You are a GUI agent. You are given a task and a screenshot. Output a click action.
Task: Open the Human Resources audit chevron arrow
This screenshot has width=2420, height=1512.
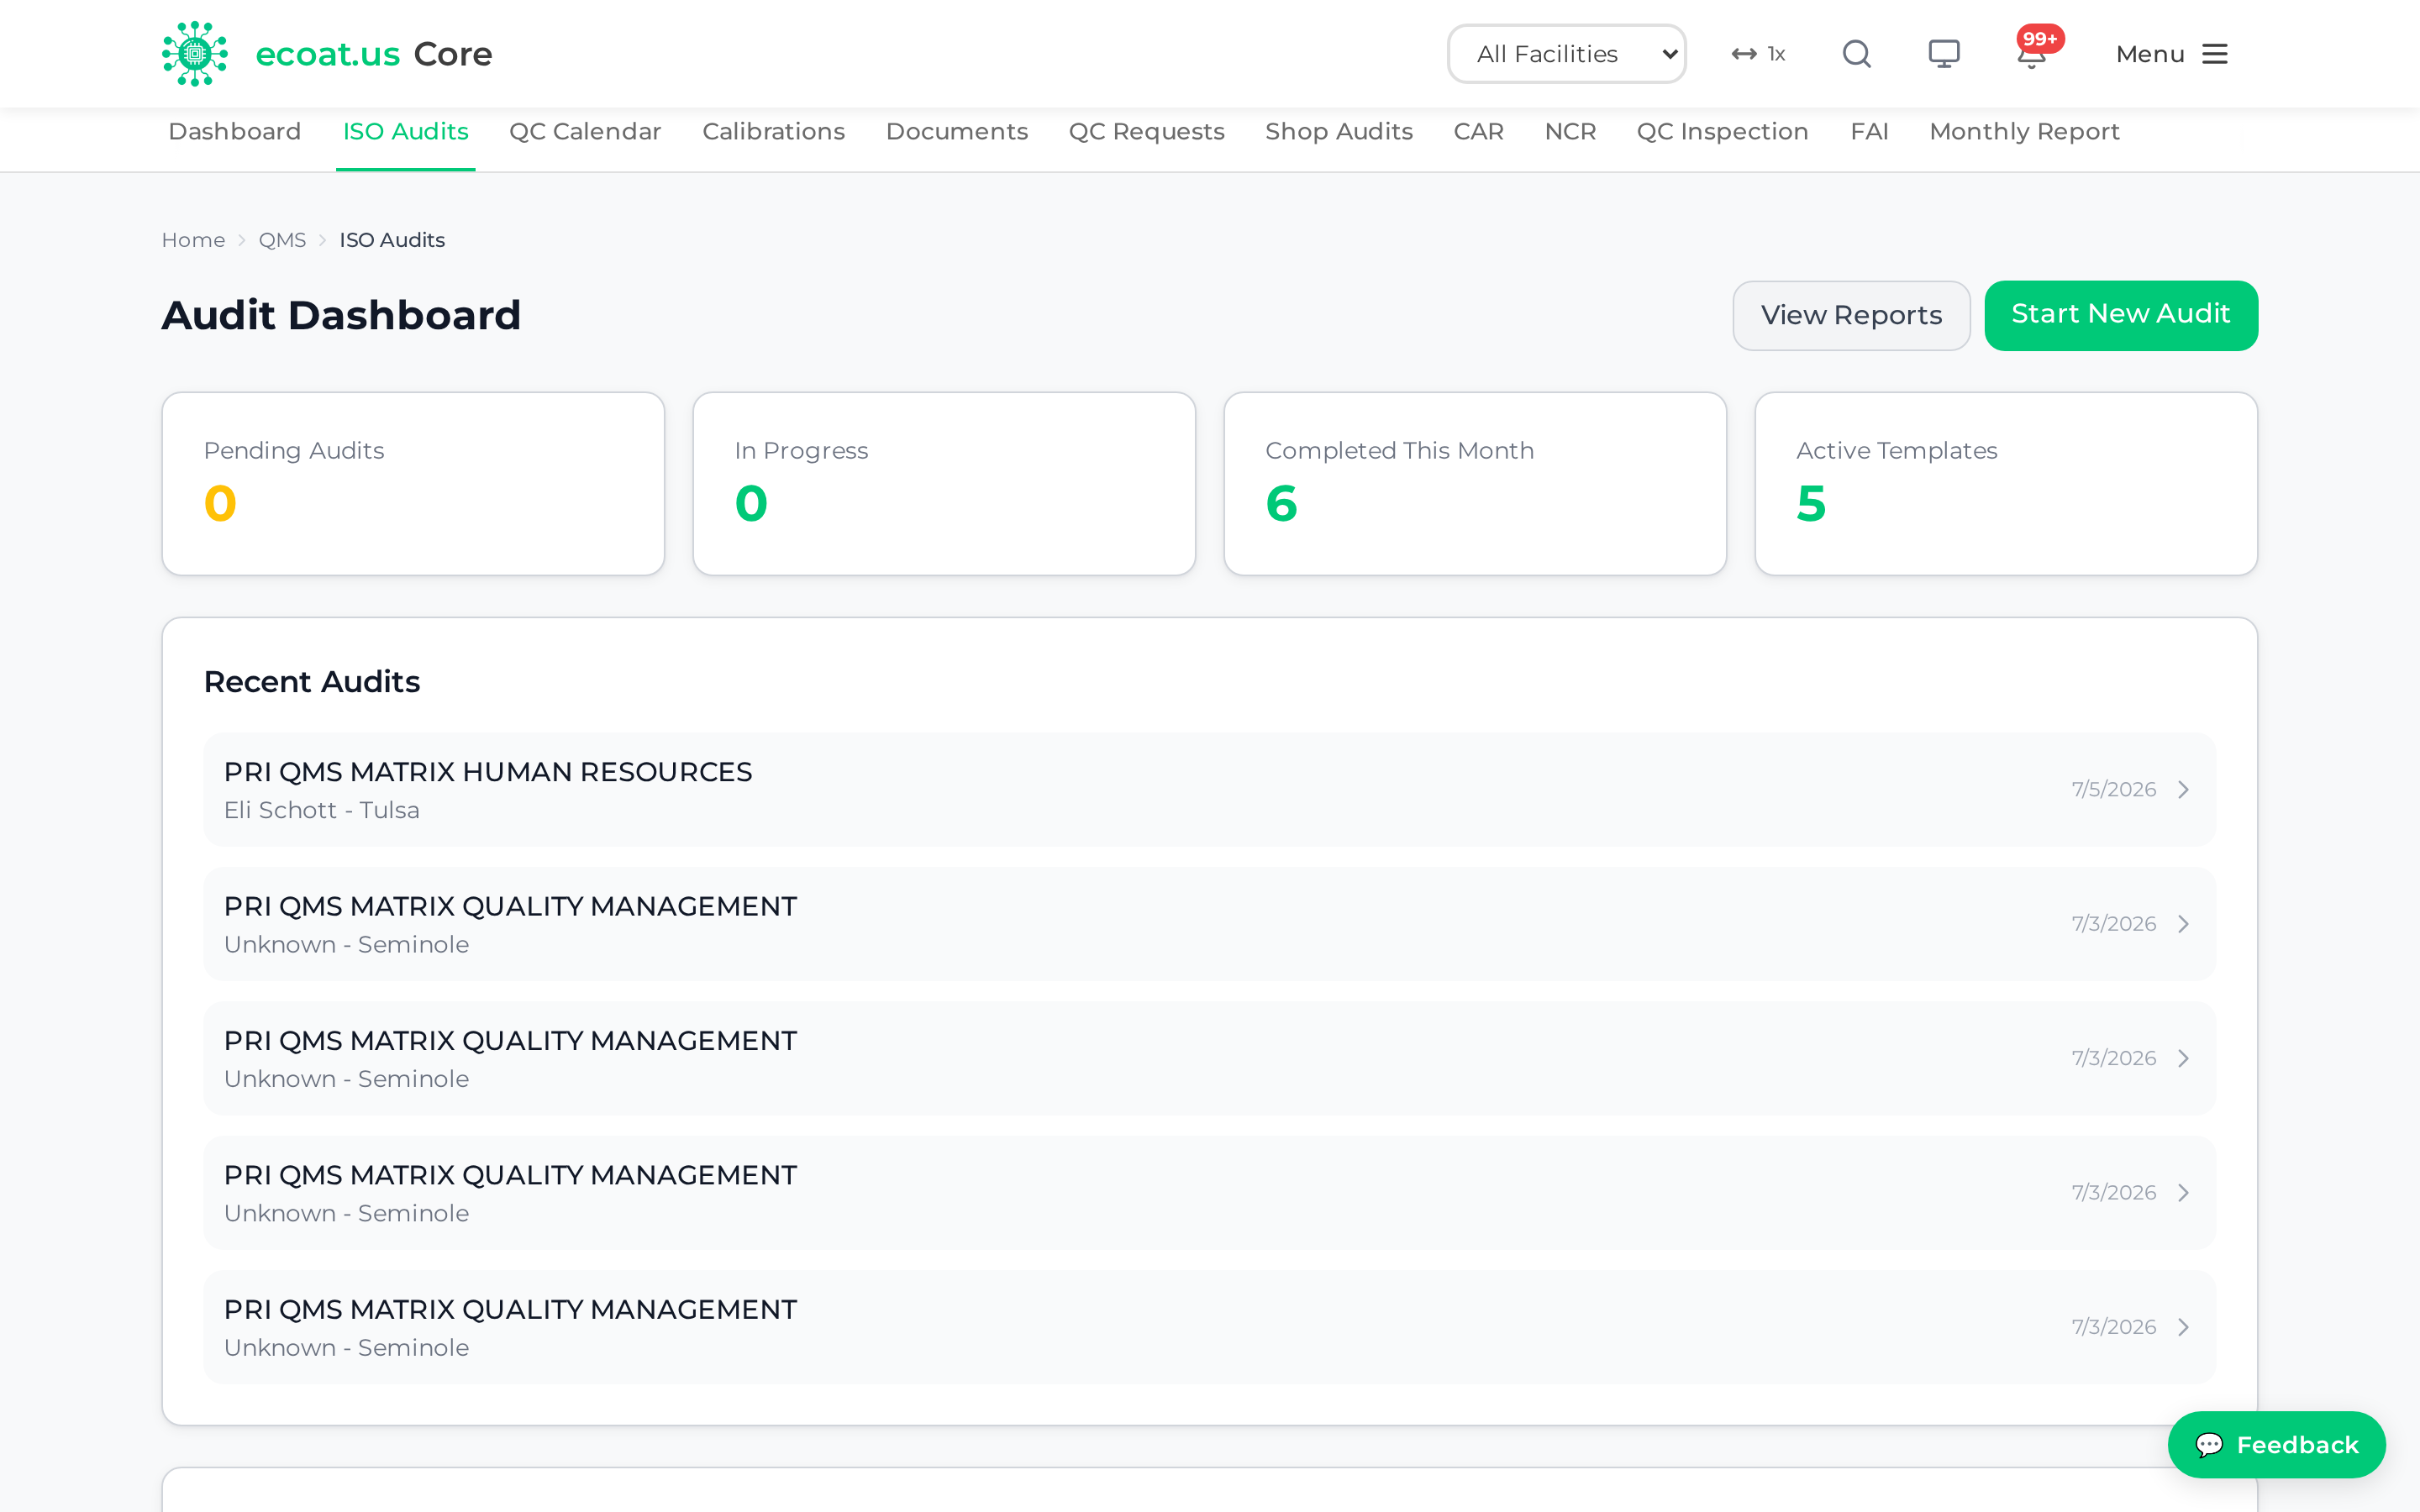(2184, 790)
